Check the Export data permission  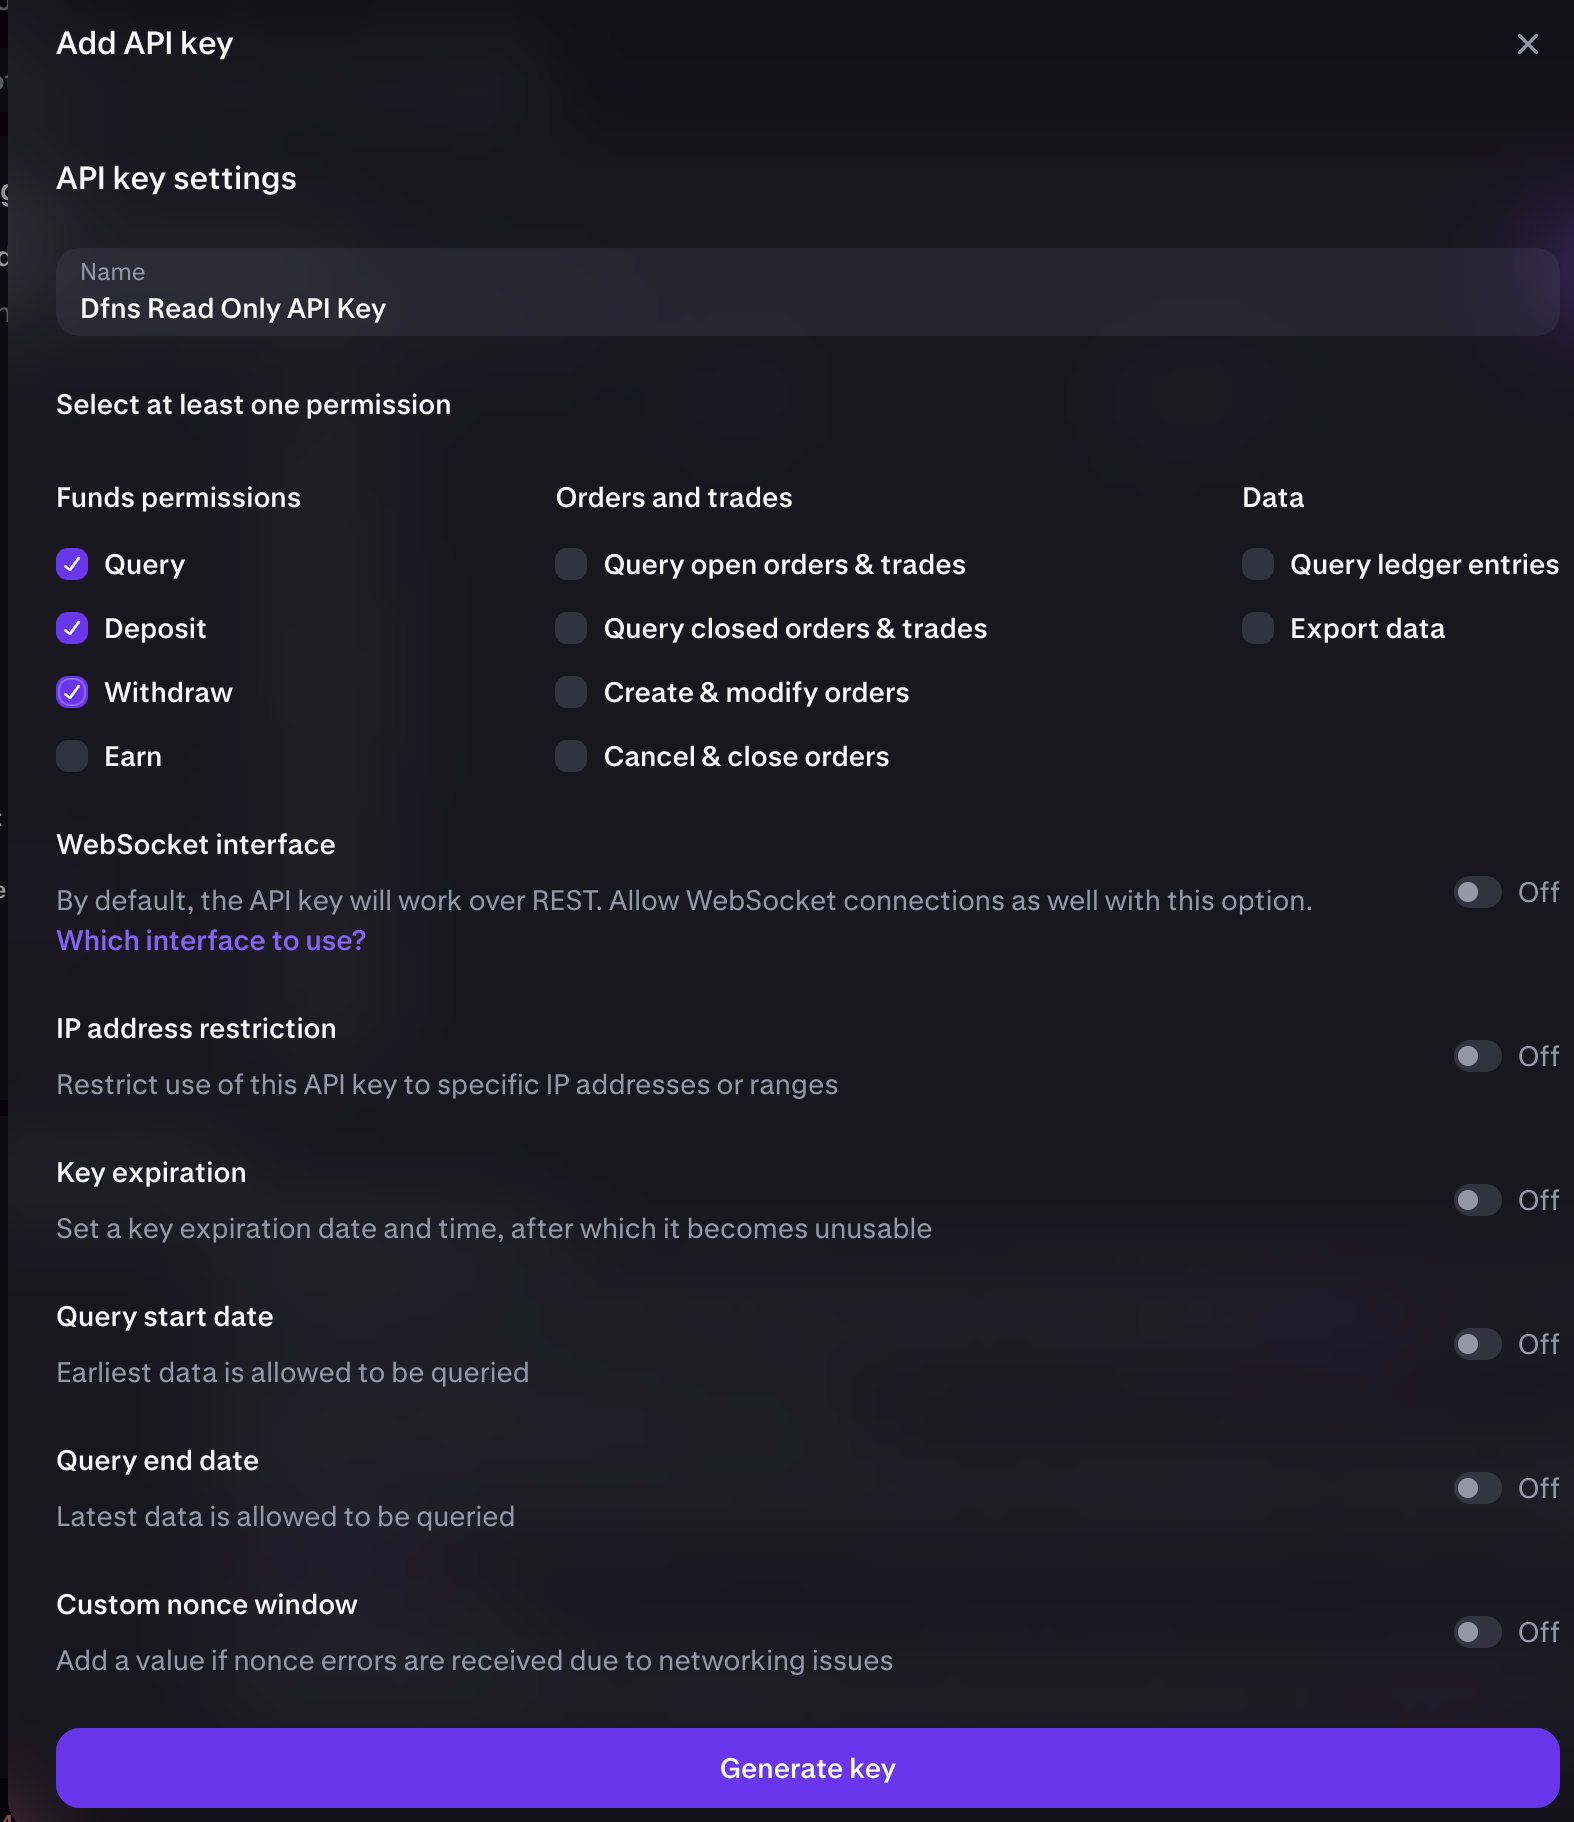[1258, 628]
